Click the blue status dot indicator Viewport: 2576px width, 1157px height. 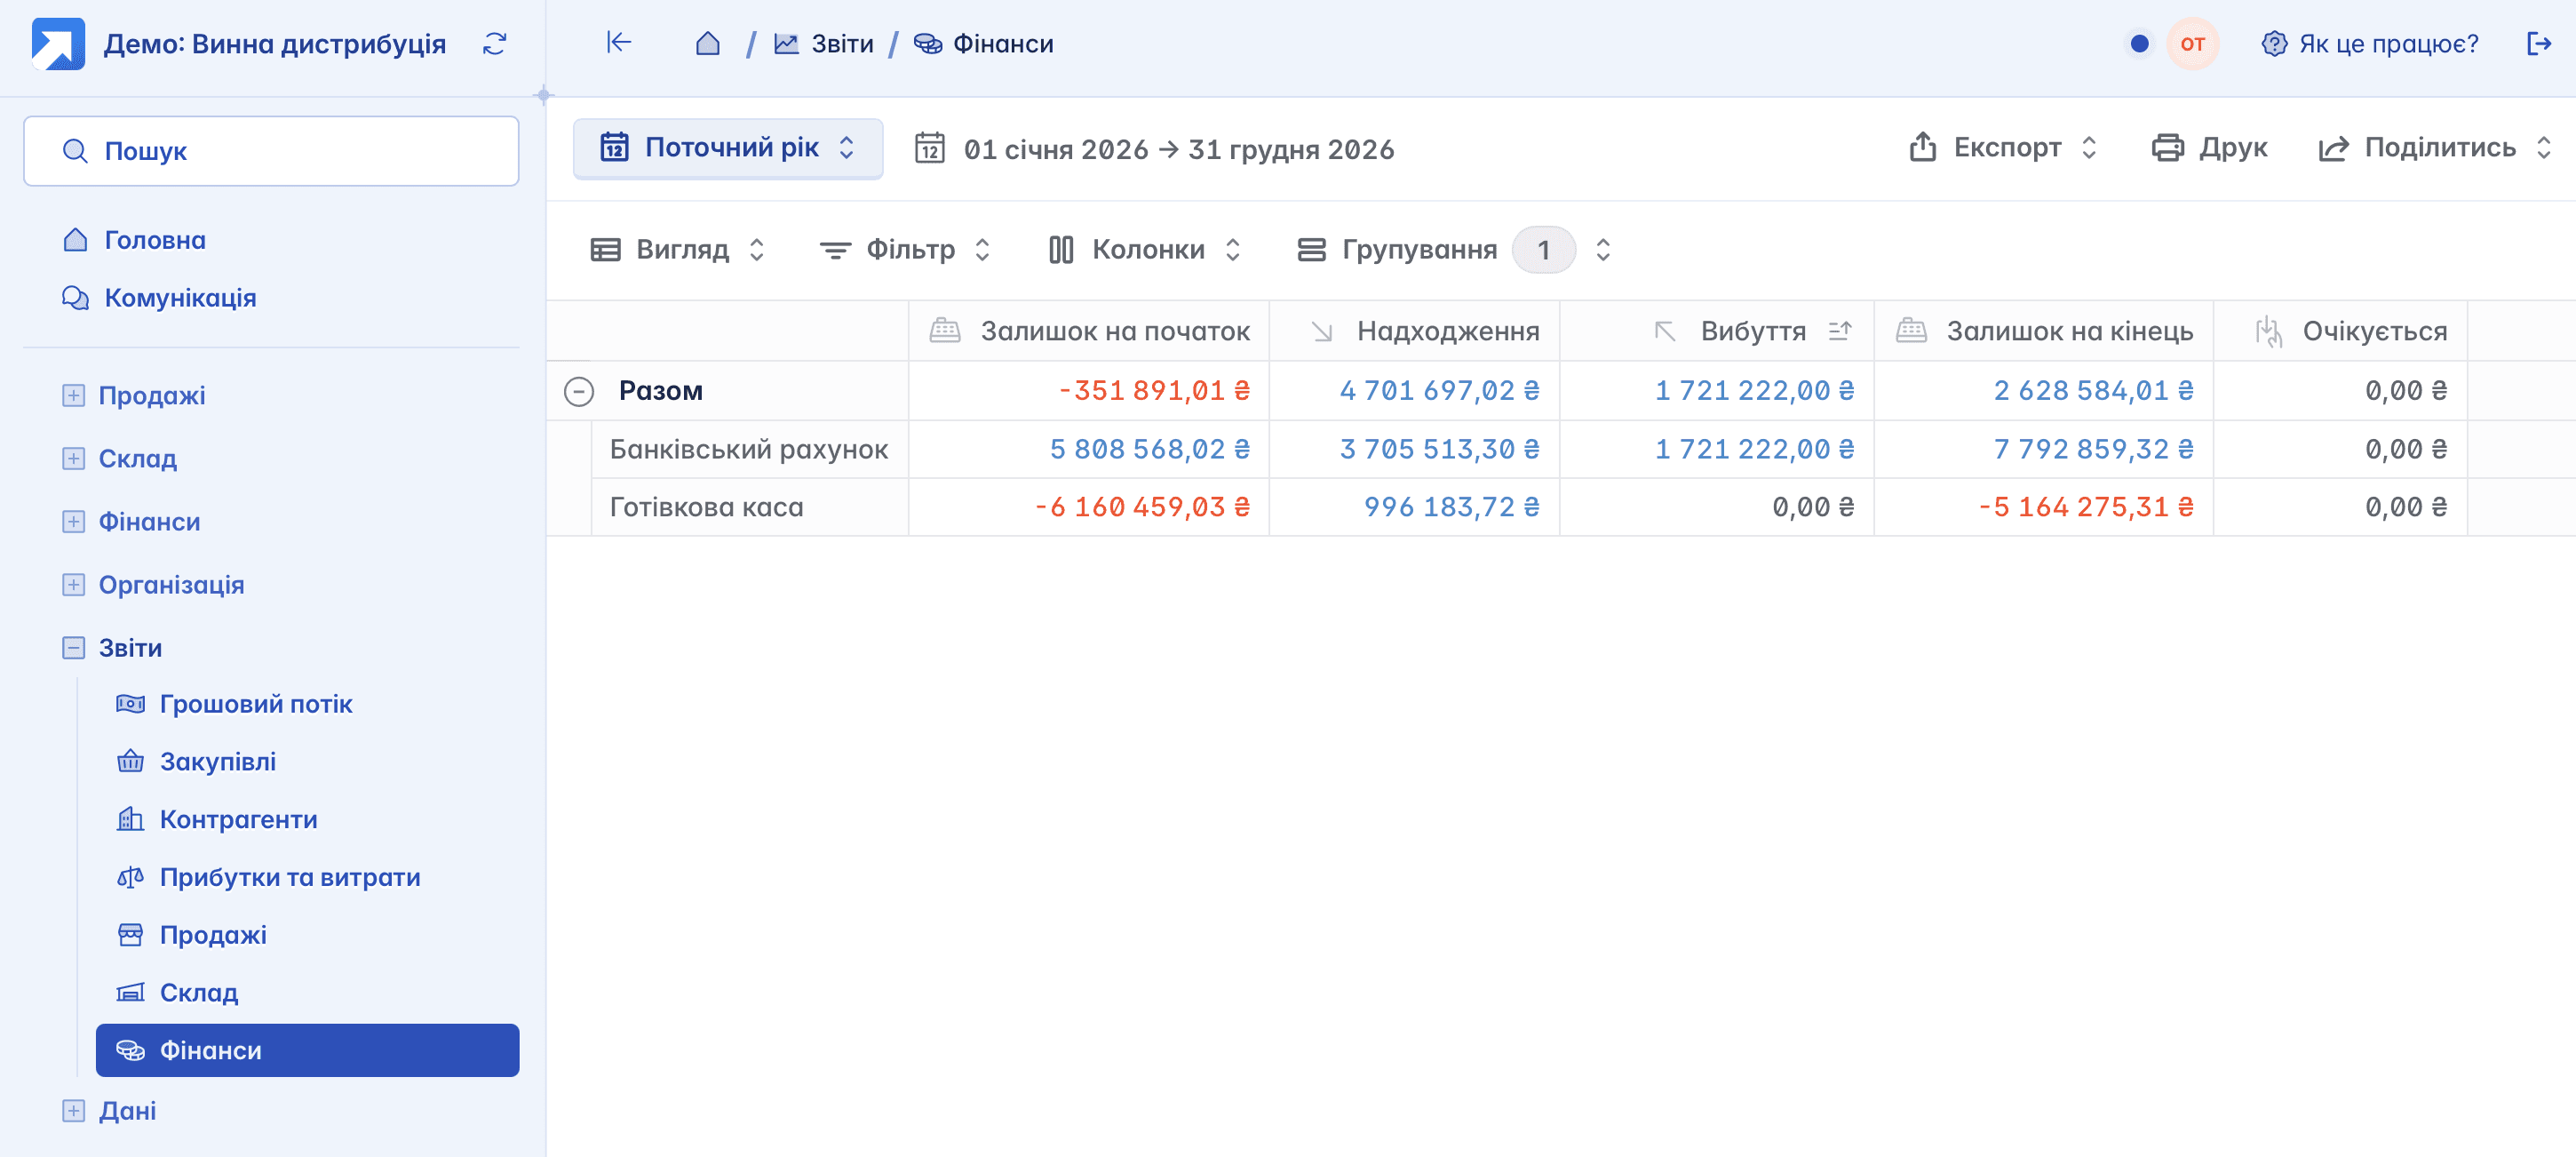coord(2139,44)
